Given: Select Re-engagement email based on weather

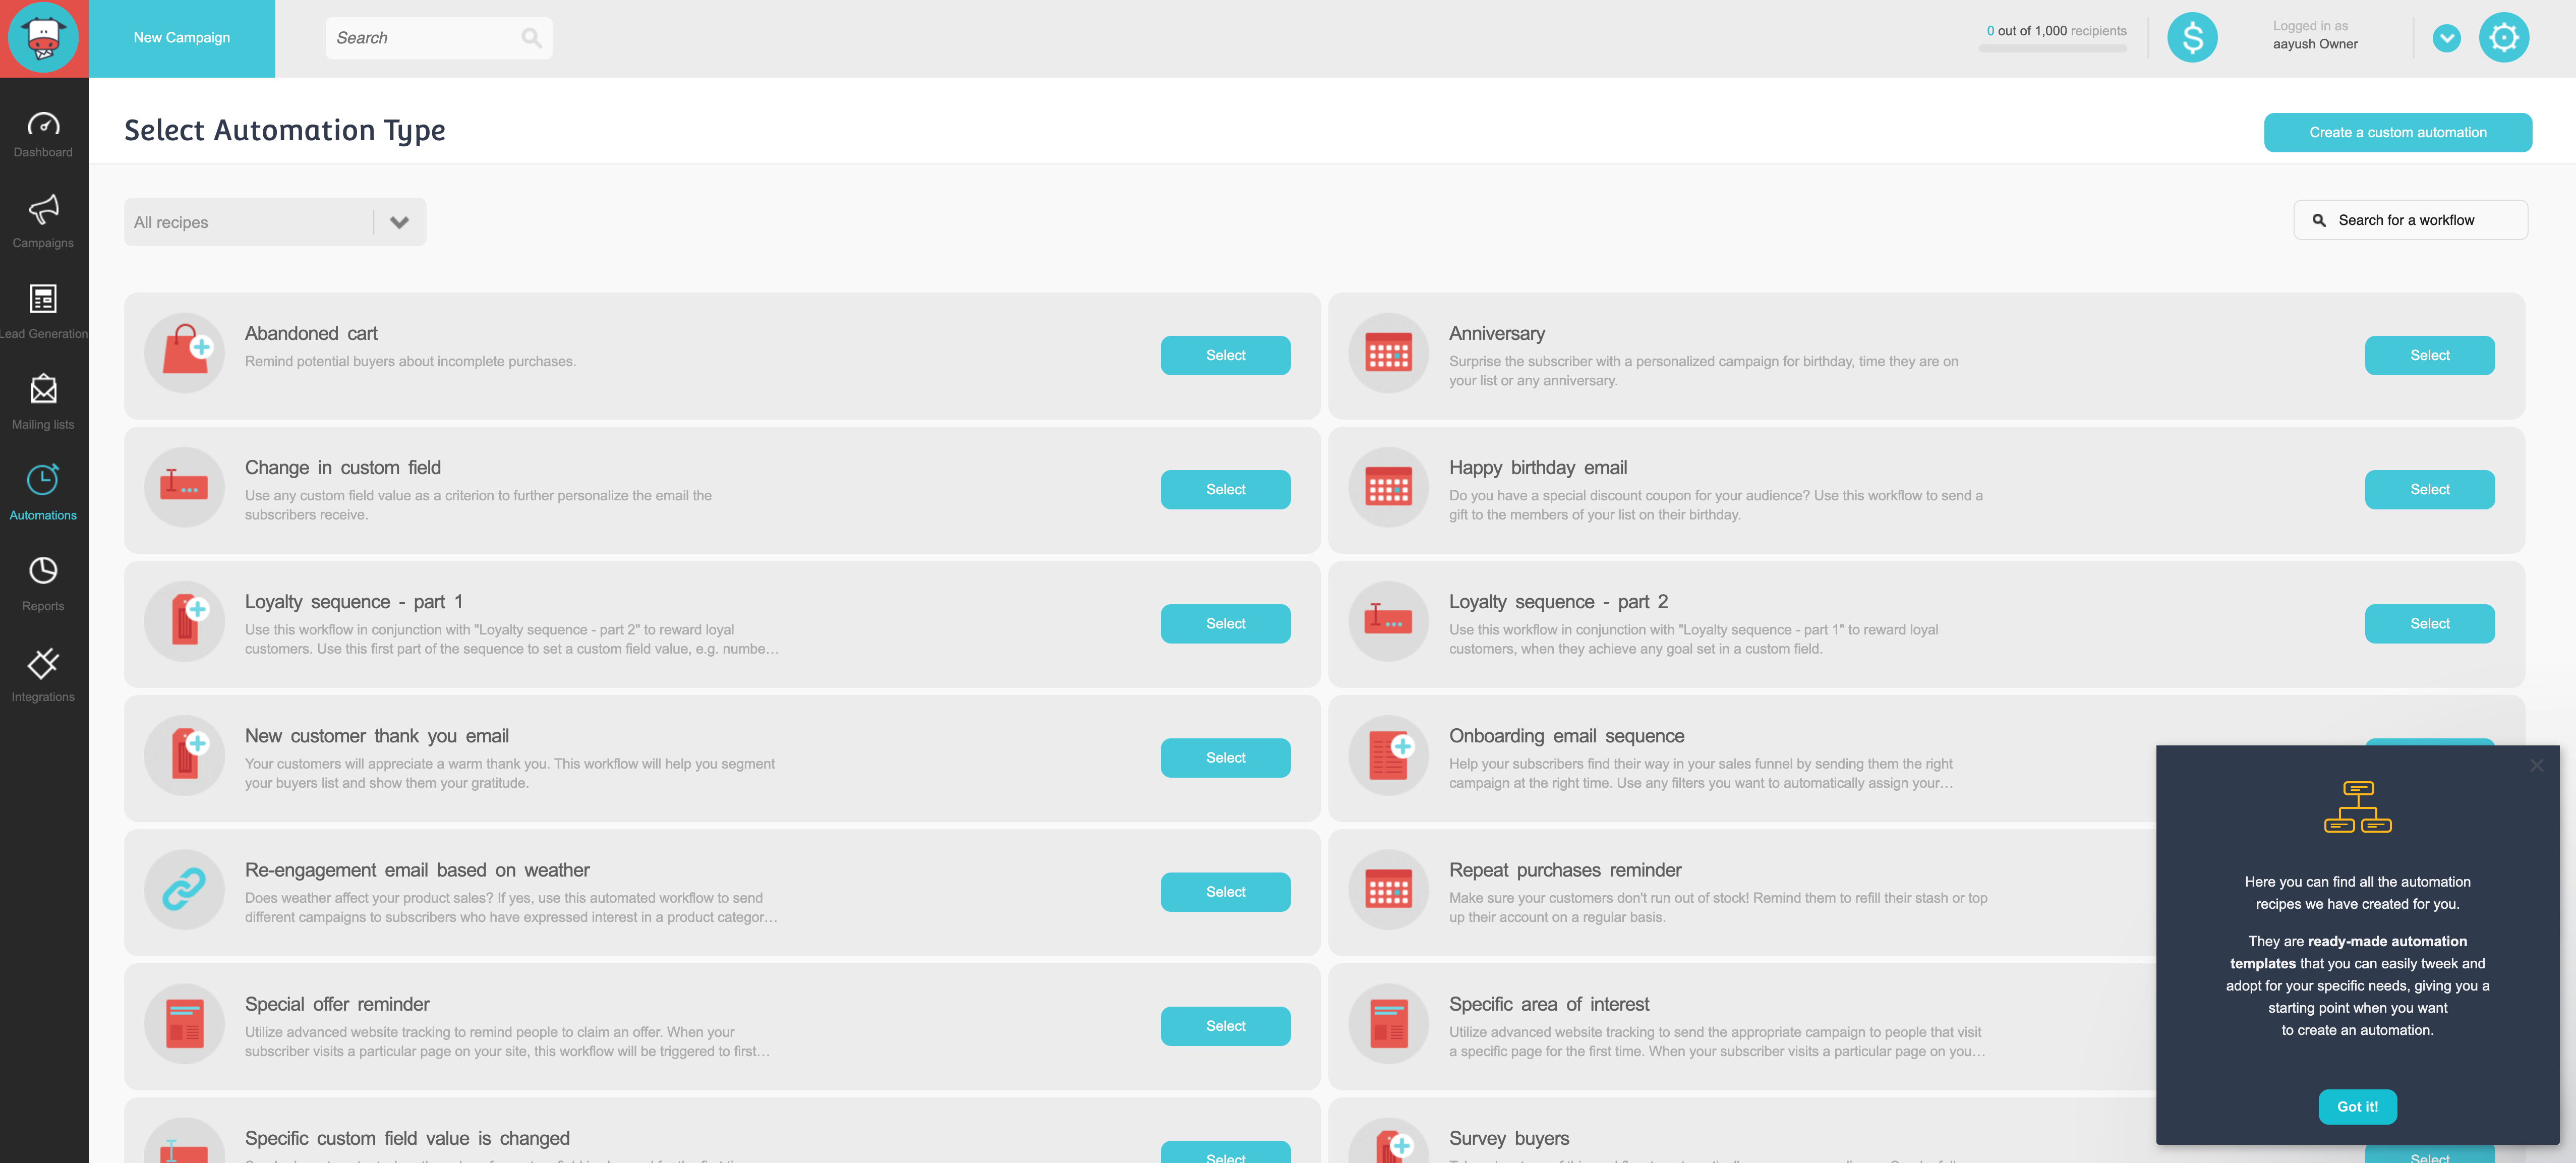Looking at the screenshot, I should [1225, 891].
